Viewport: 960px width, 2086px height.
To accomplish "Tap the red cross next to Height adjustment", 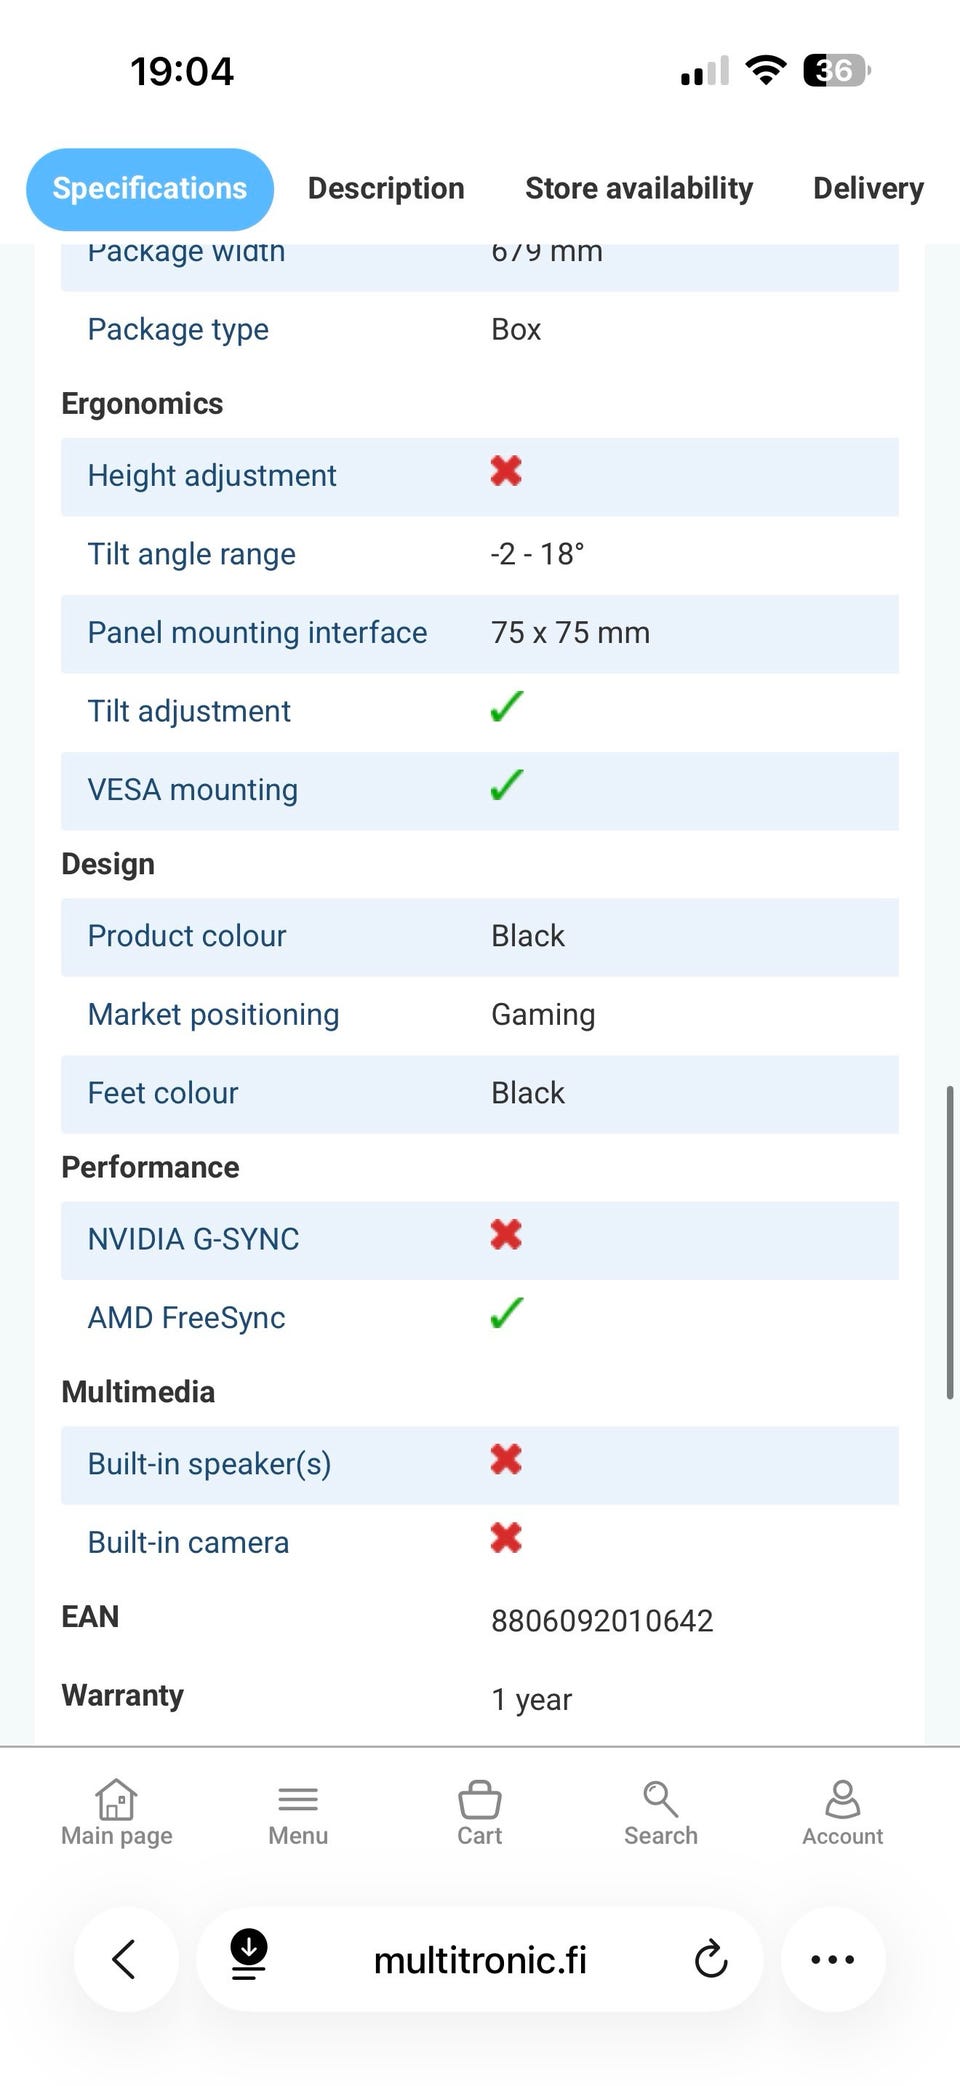I will 506,471.
